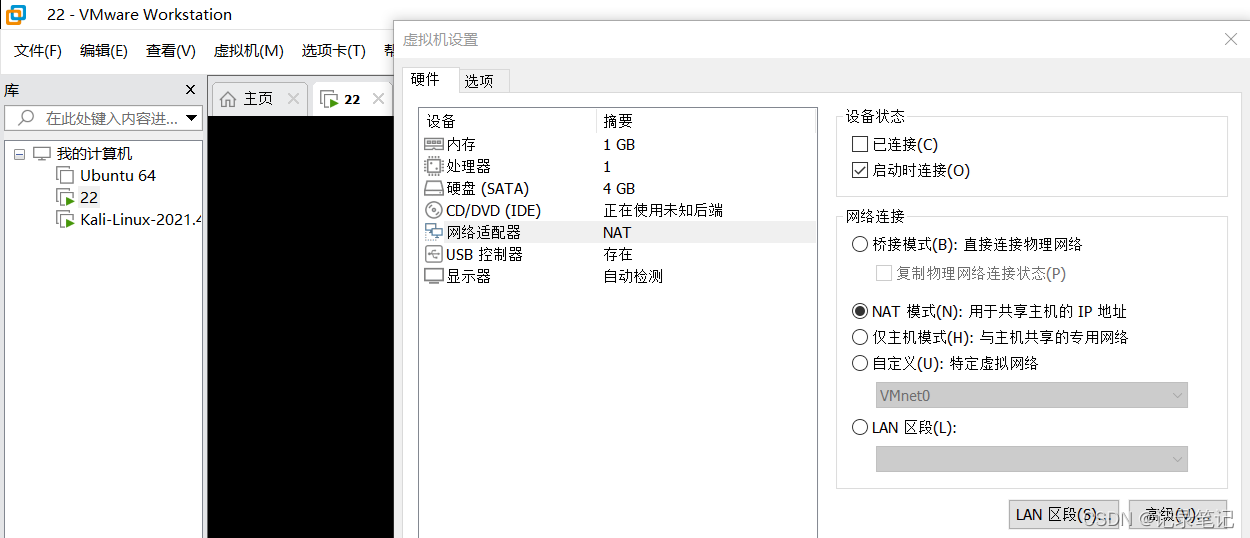Select LAN 区段(L) radio button
This screenshot has height=538, width=1250.
[859, 427]
